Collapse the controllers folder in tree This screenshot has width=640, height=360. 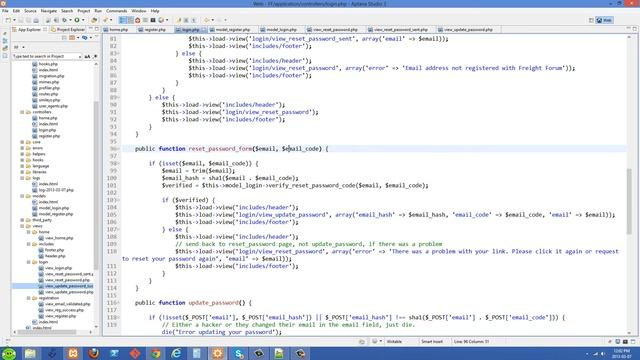coord(22,112)
